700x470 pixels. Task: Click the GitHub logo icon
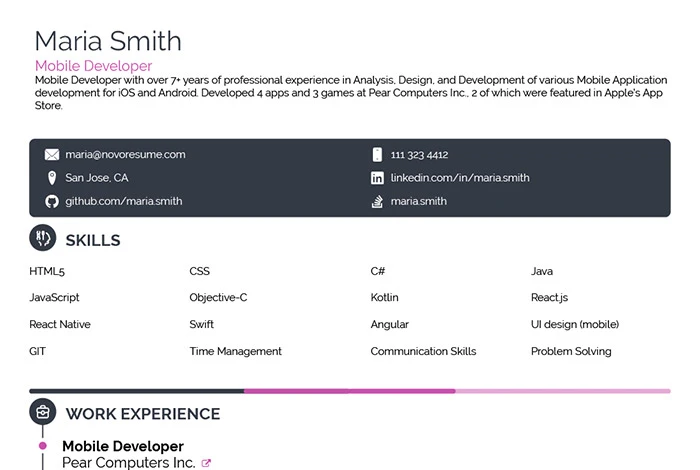click(52, 201)
